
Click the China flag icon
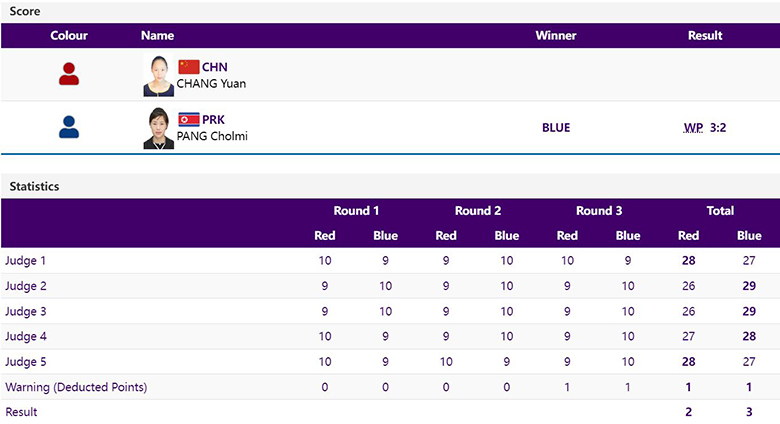coord(189,67)
